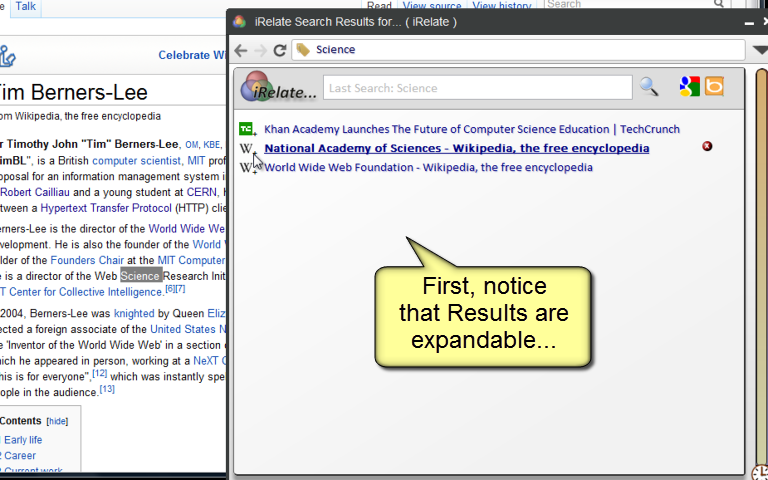Click citation reference [12]

coord(99,373)
